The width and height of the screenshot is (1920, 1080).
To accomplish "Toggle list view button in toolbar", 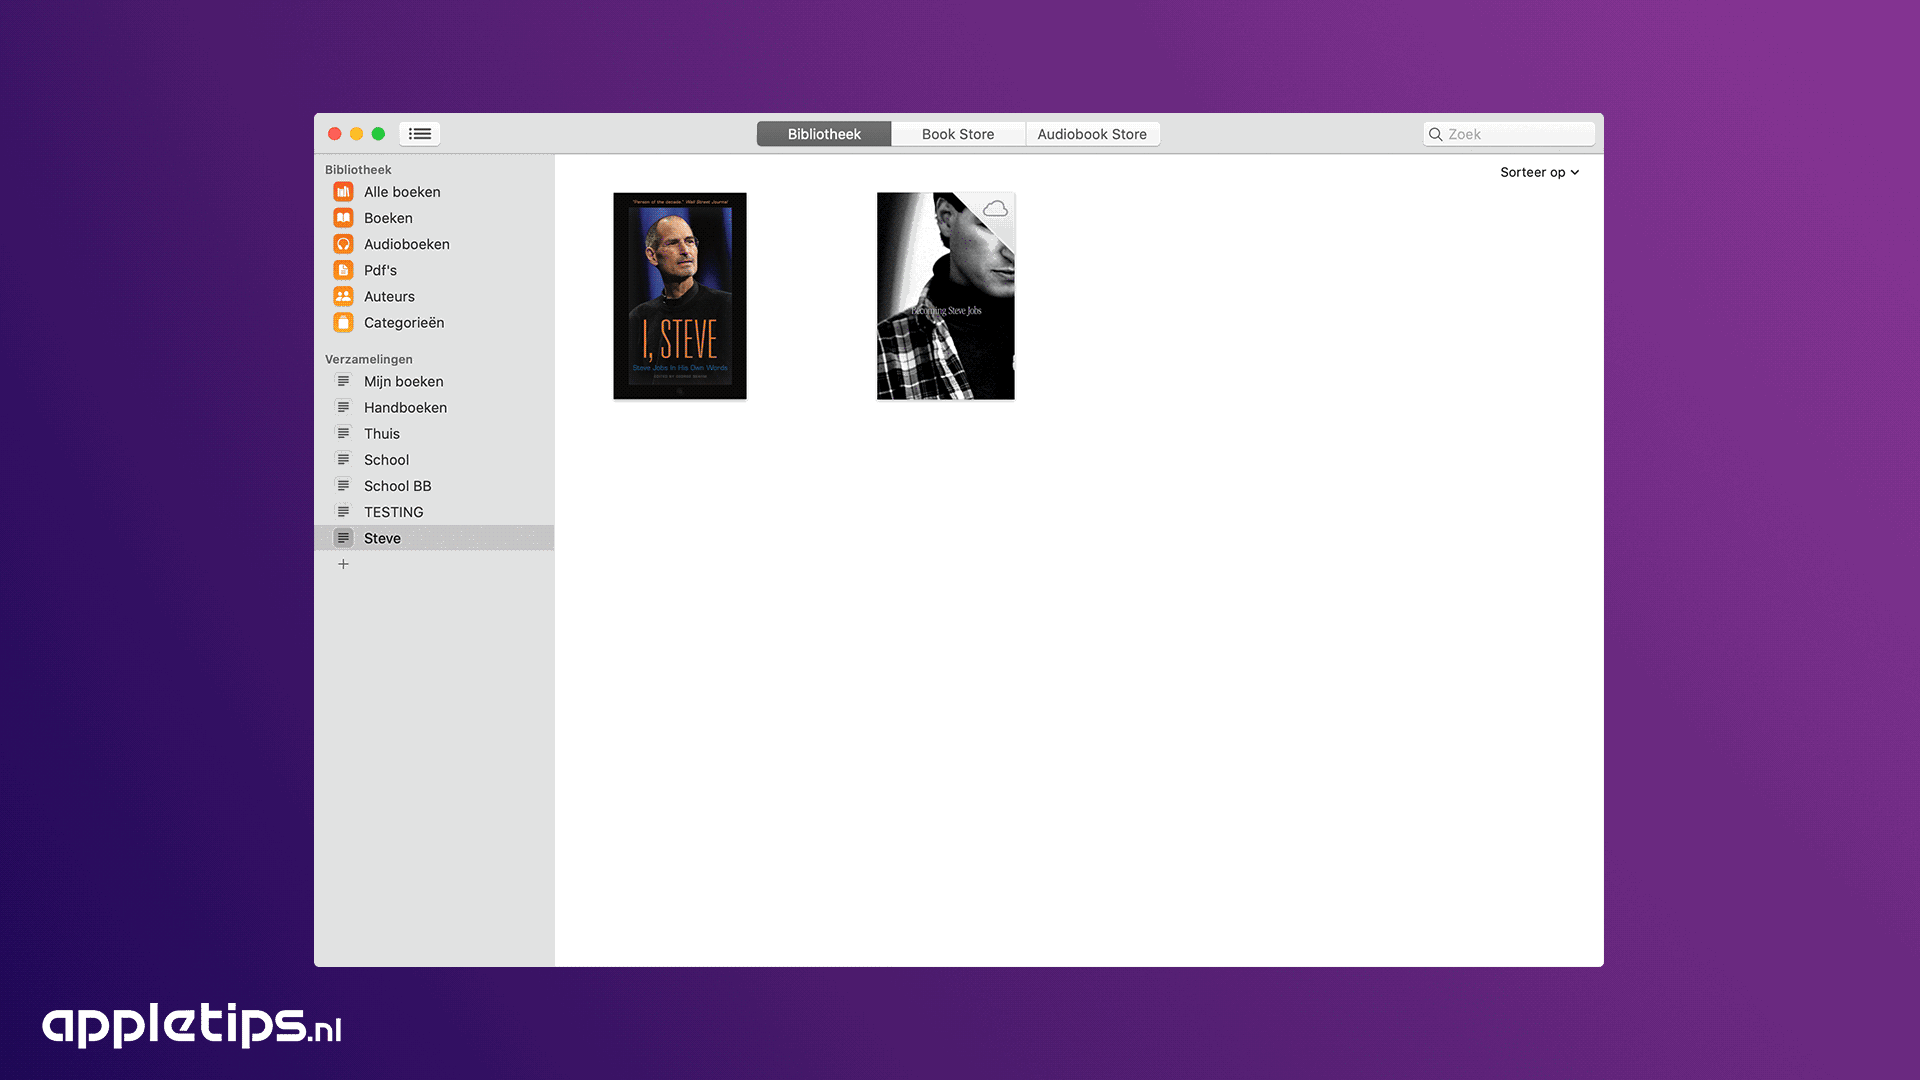I will pyautogui.click(x=420, y=134).
